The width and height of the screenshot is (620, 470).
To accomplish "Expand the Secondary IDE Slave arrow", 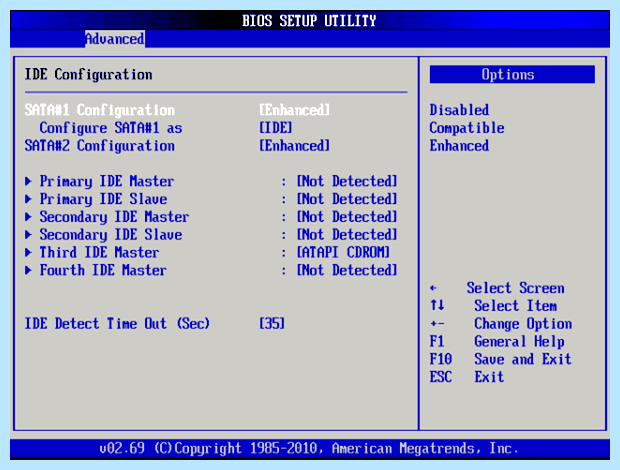I will (x=28, y=235).
